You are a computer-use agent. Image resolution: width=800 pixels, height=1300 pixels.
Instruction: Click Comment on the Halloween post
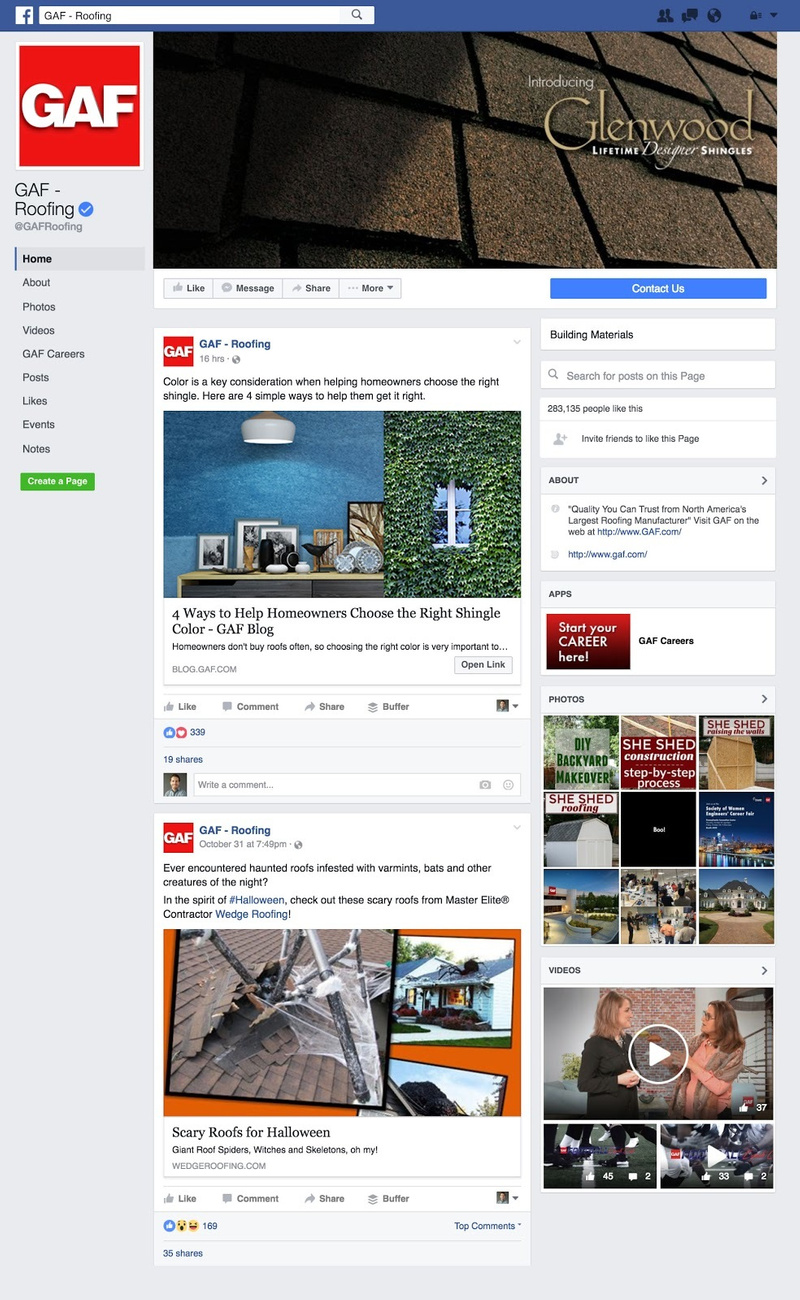(250, 1198)
